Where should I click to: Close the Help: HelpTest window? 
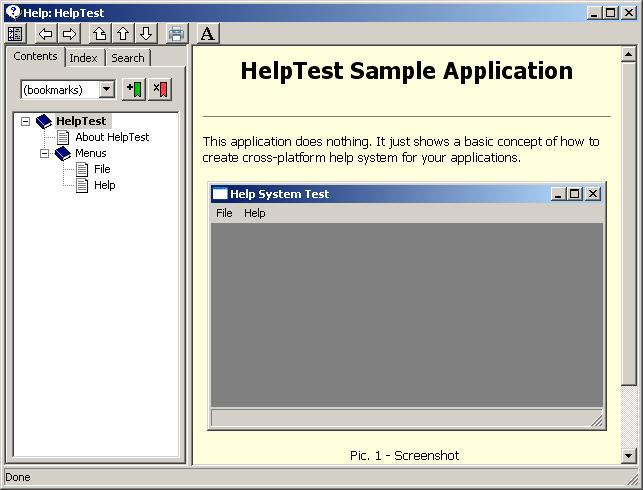(629, 13)
